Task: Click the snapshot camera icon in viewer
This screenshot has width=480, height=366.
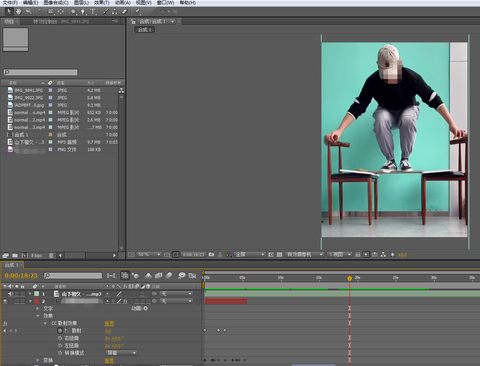Action: pos(211,255)
